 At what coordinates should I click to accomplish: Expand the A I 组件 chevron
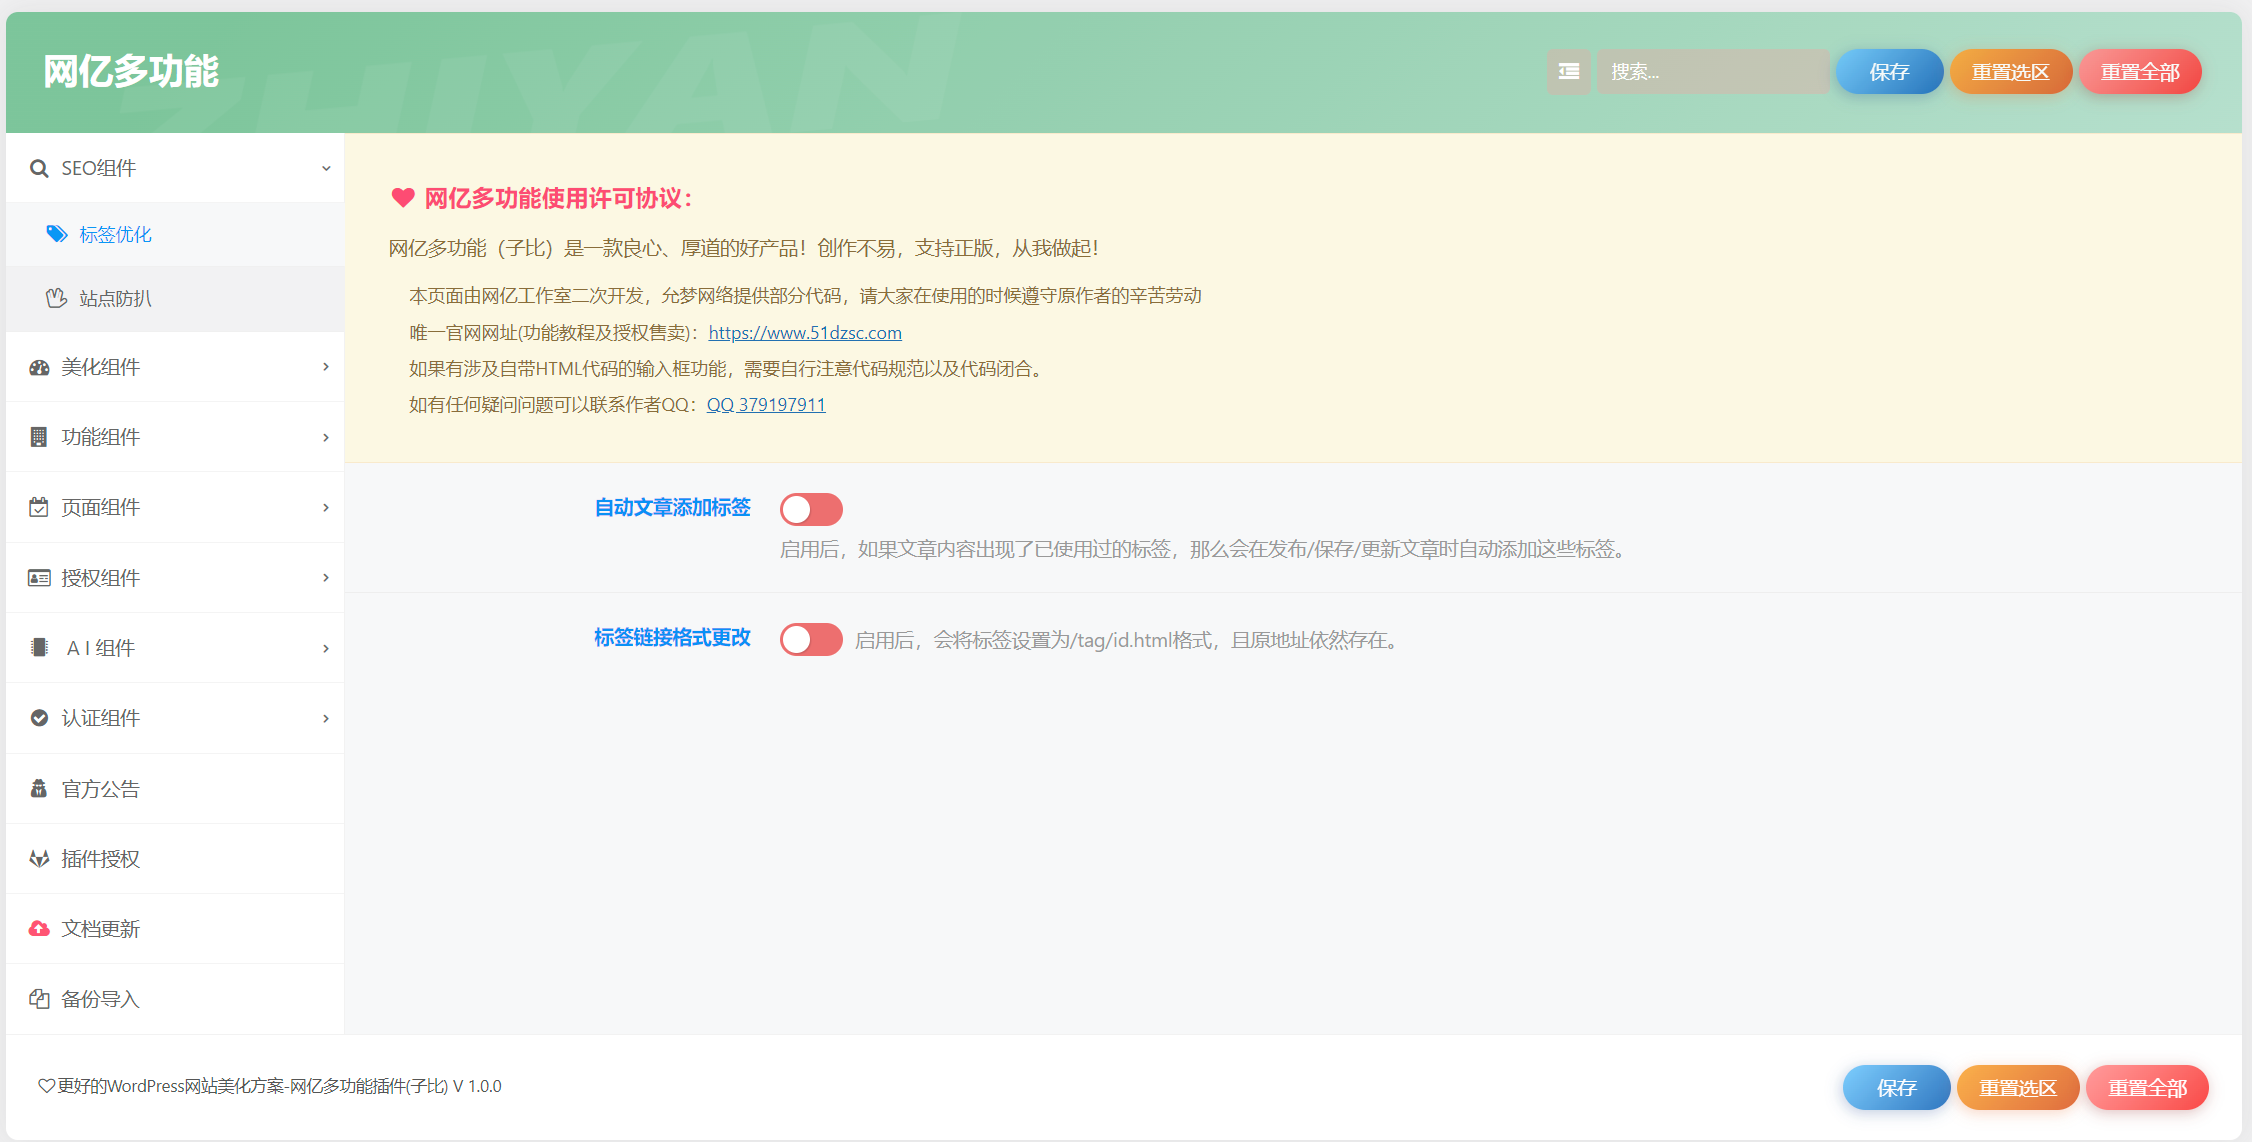coord(326,648)
